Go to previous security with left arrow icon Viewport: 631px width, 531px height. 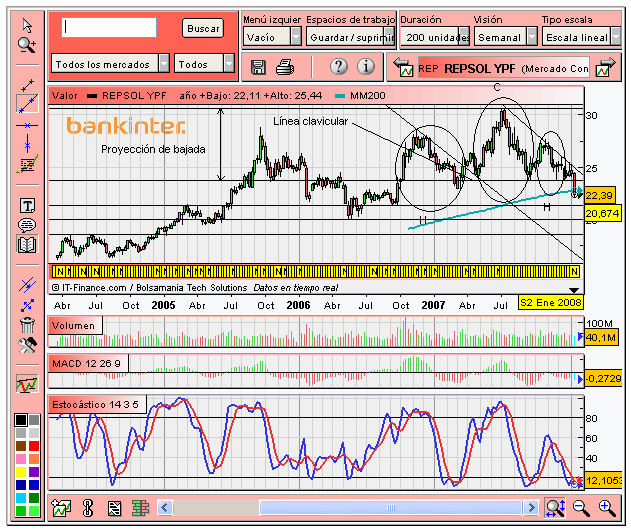403,67
